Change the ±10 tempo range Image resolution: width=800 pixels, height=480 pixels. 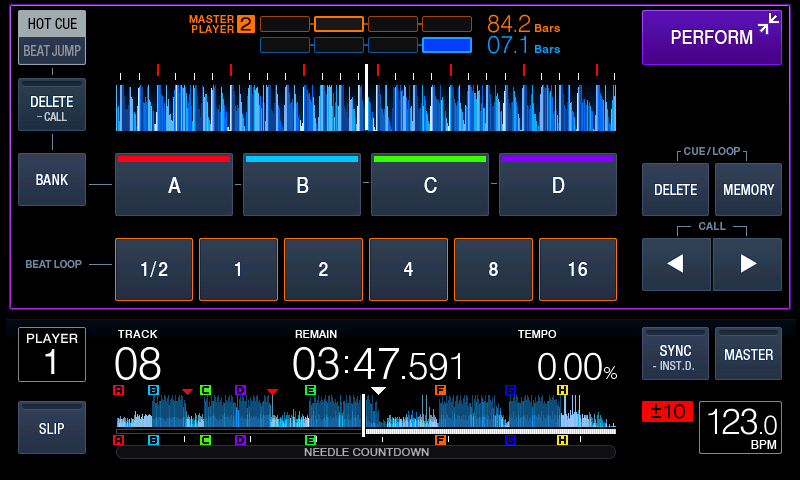point(667,412)
